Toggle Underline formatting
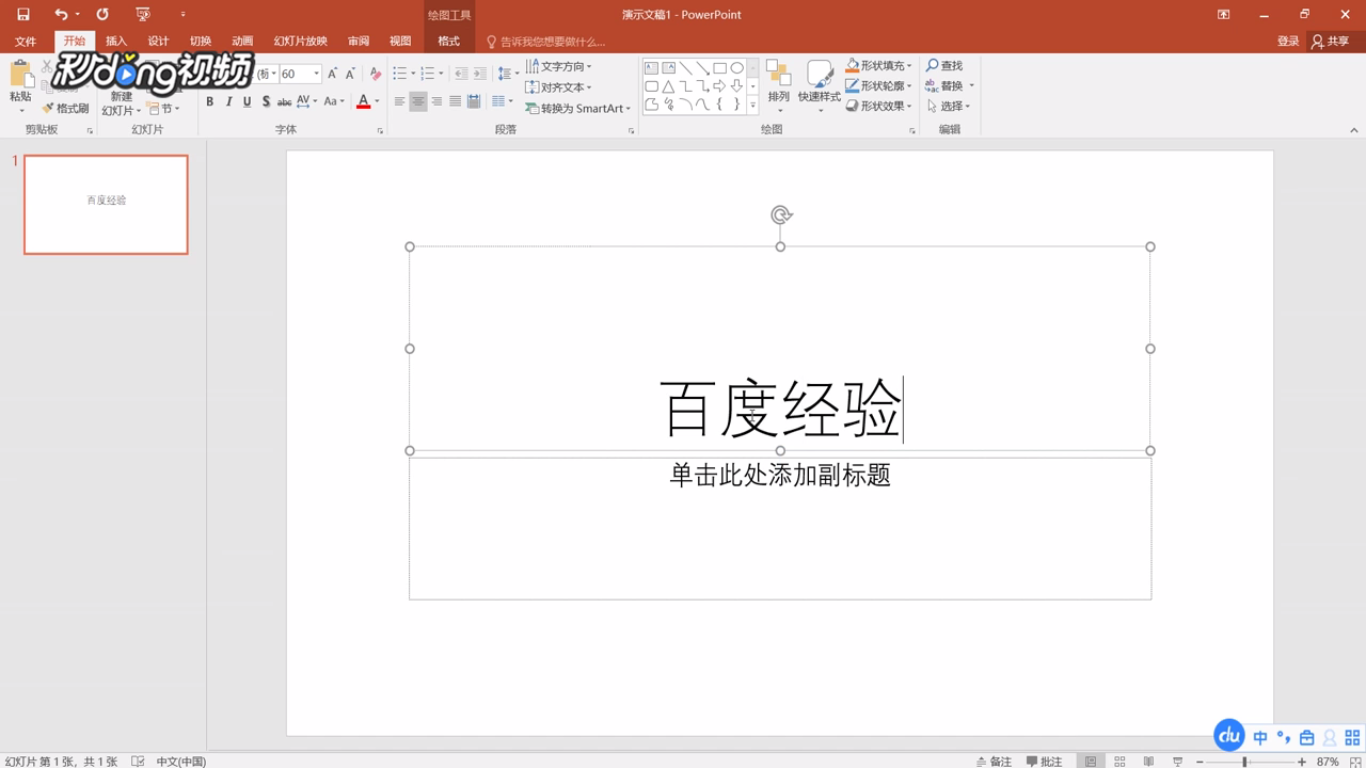 [x=247, y=102]
